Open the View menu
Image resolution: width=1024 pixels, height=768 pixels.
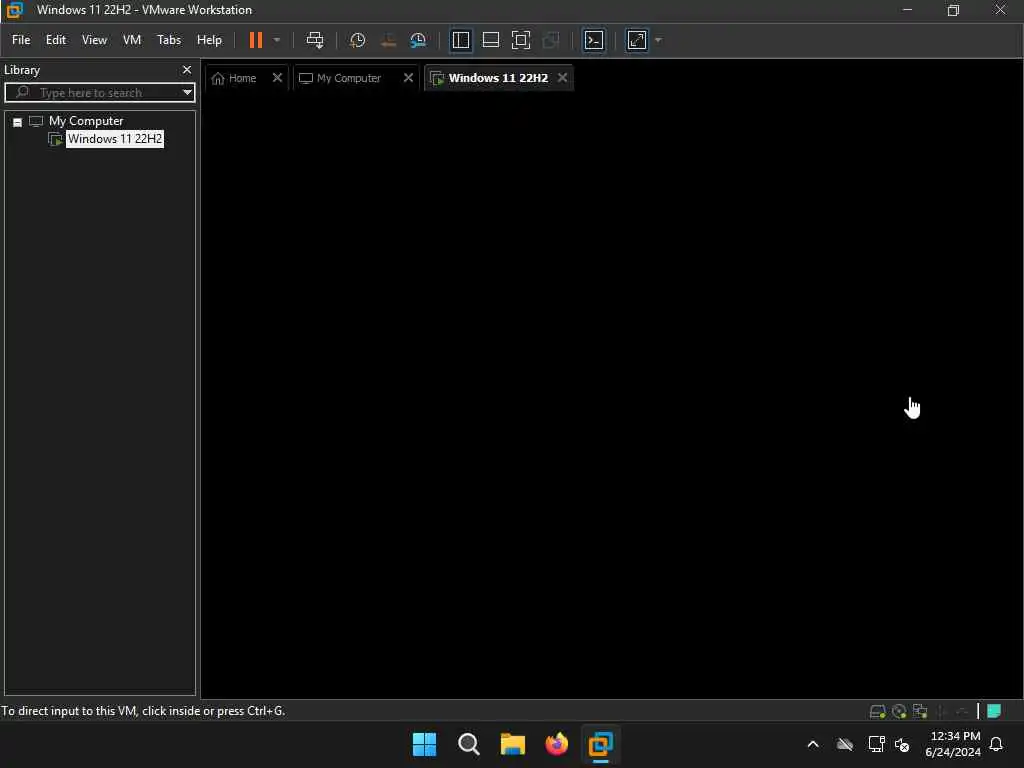coord(94,40)
